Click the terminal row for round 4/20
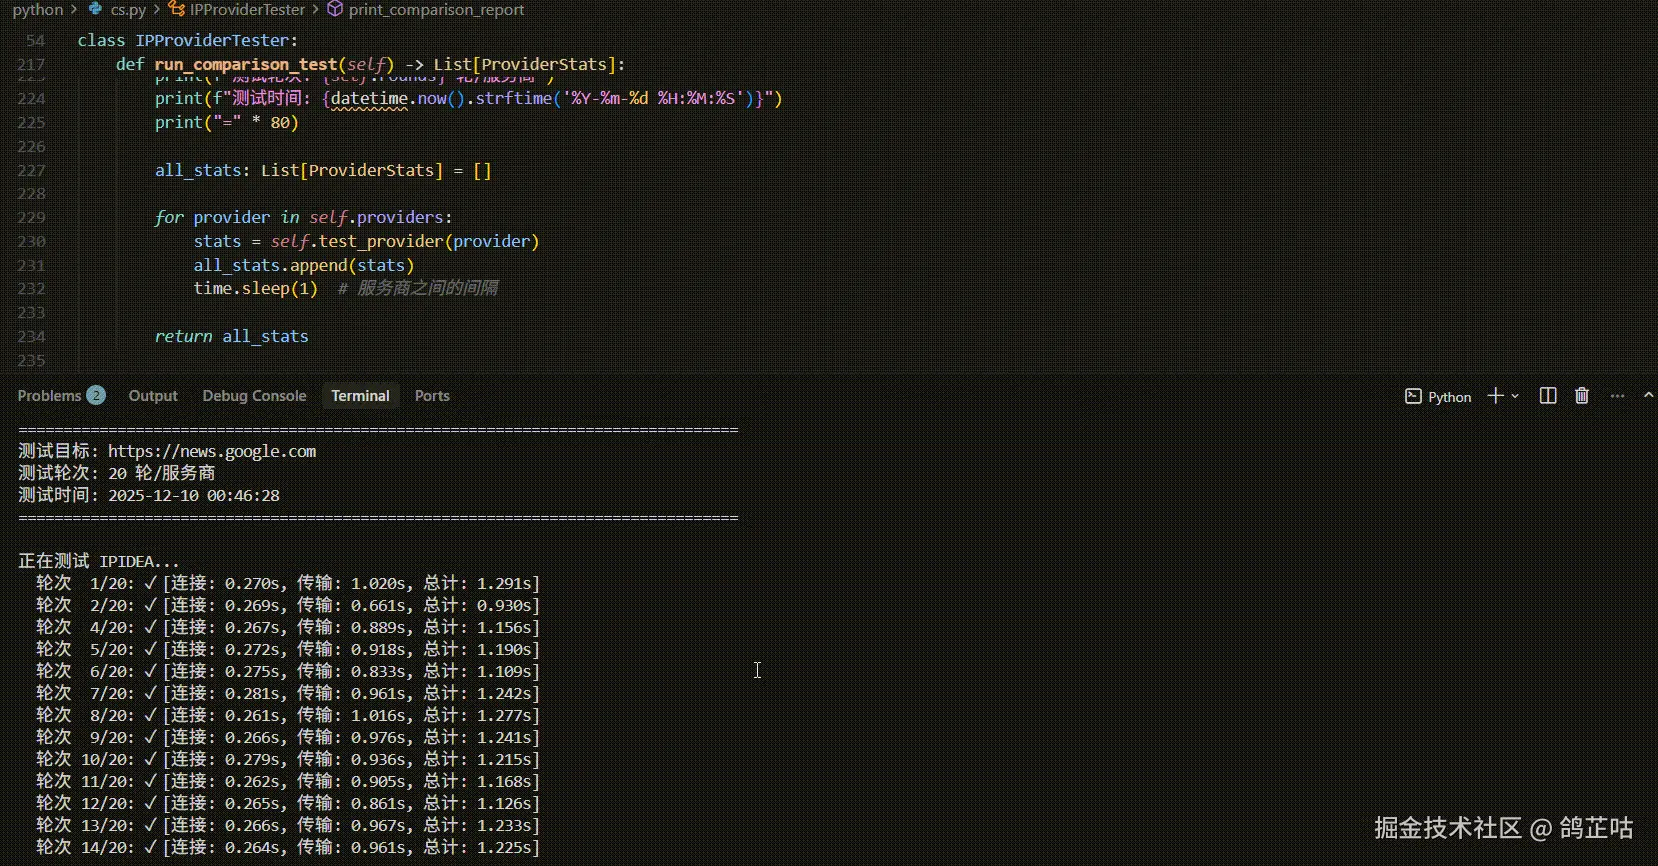This screenshot has width=1658, height=866. click(x=288, y=627)
